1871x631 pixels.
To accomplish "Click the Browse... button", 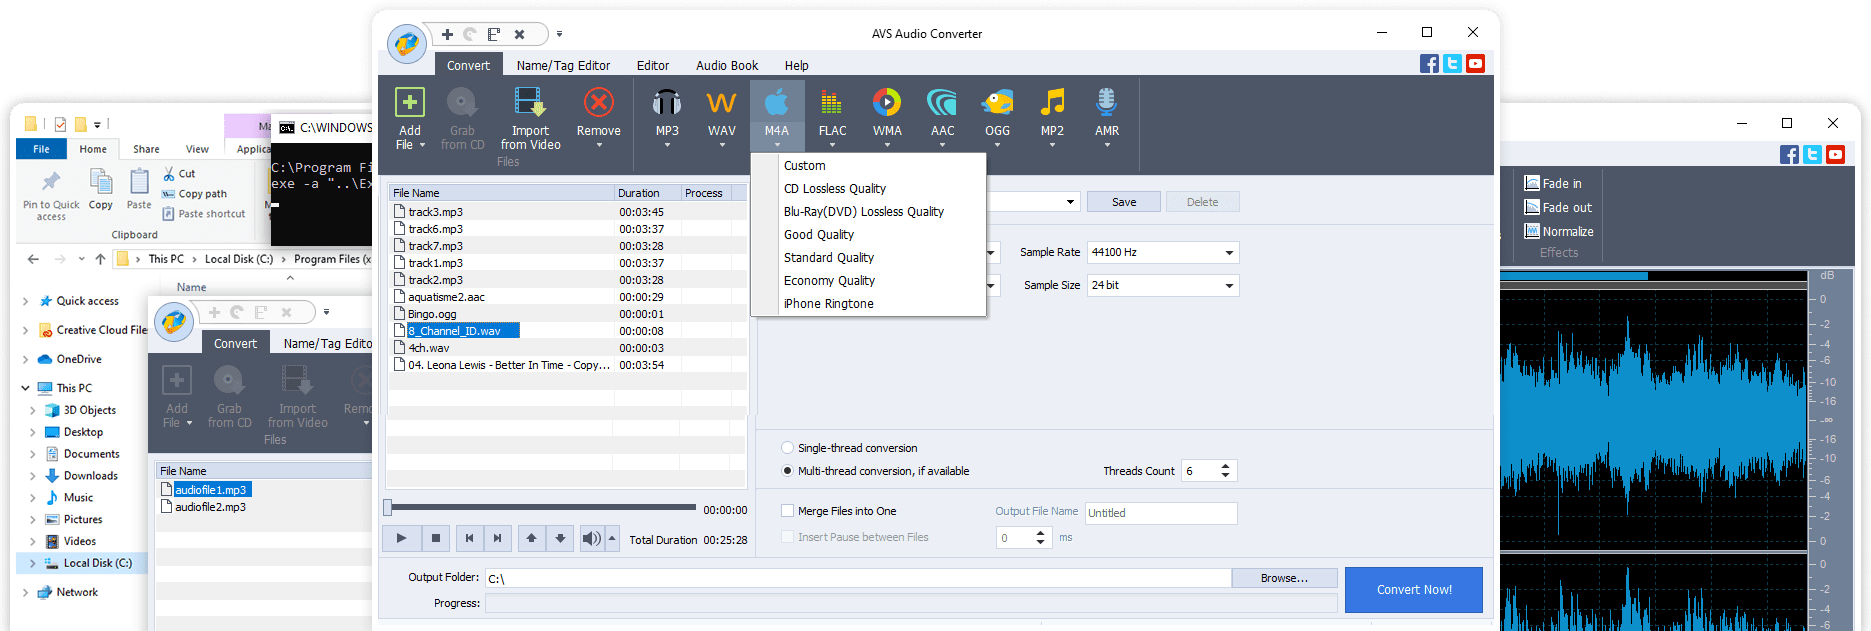I will tap(1284, 578).
